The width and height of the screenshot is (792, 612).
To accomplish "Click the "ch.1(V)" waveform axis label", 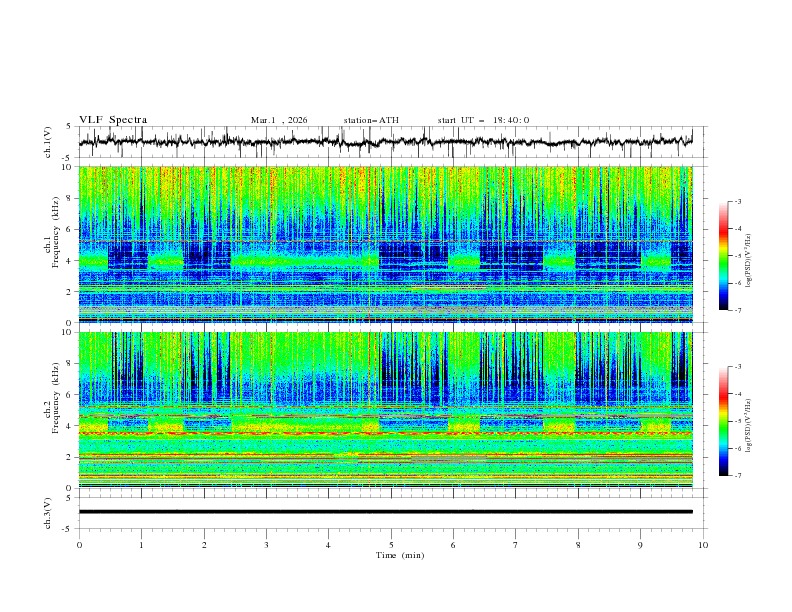I will pos(48,142).
